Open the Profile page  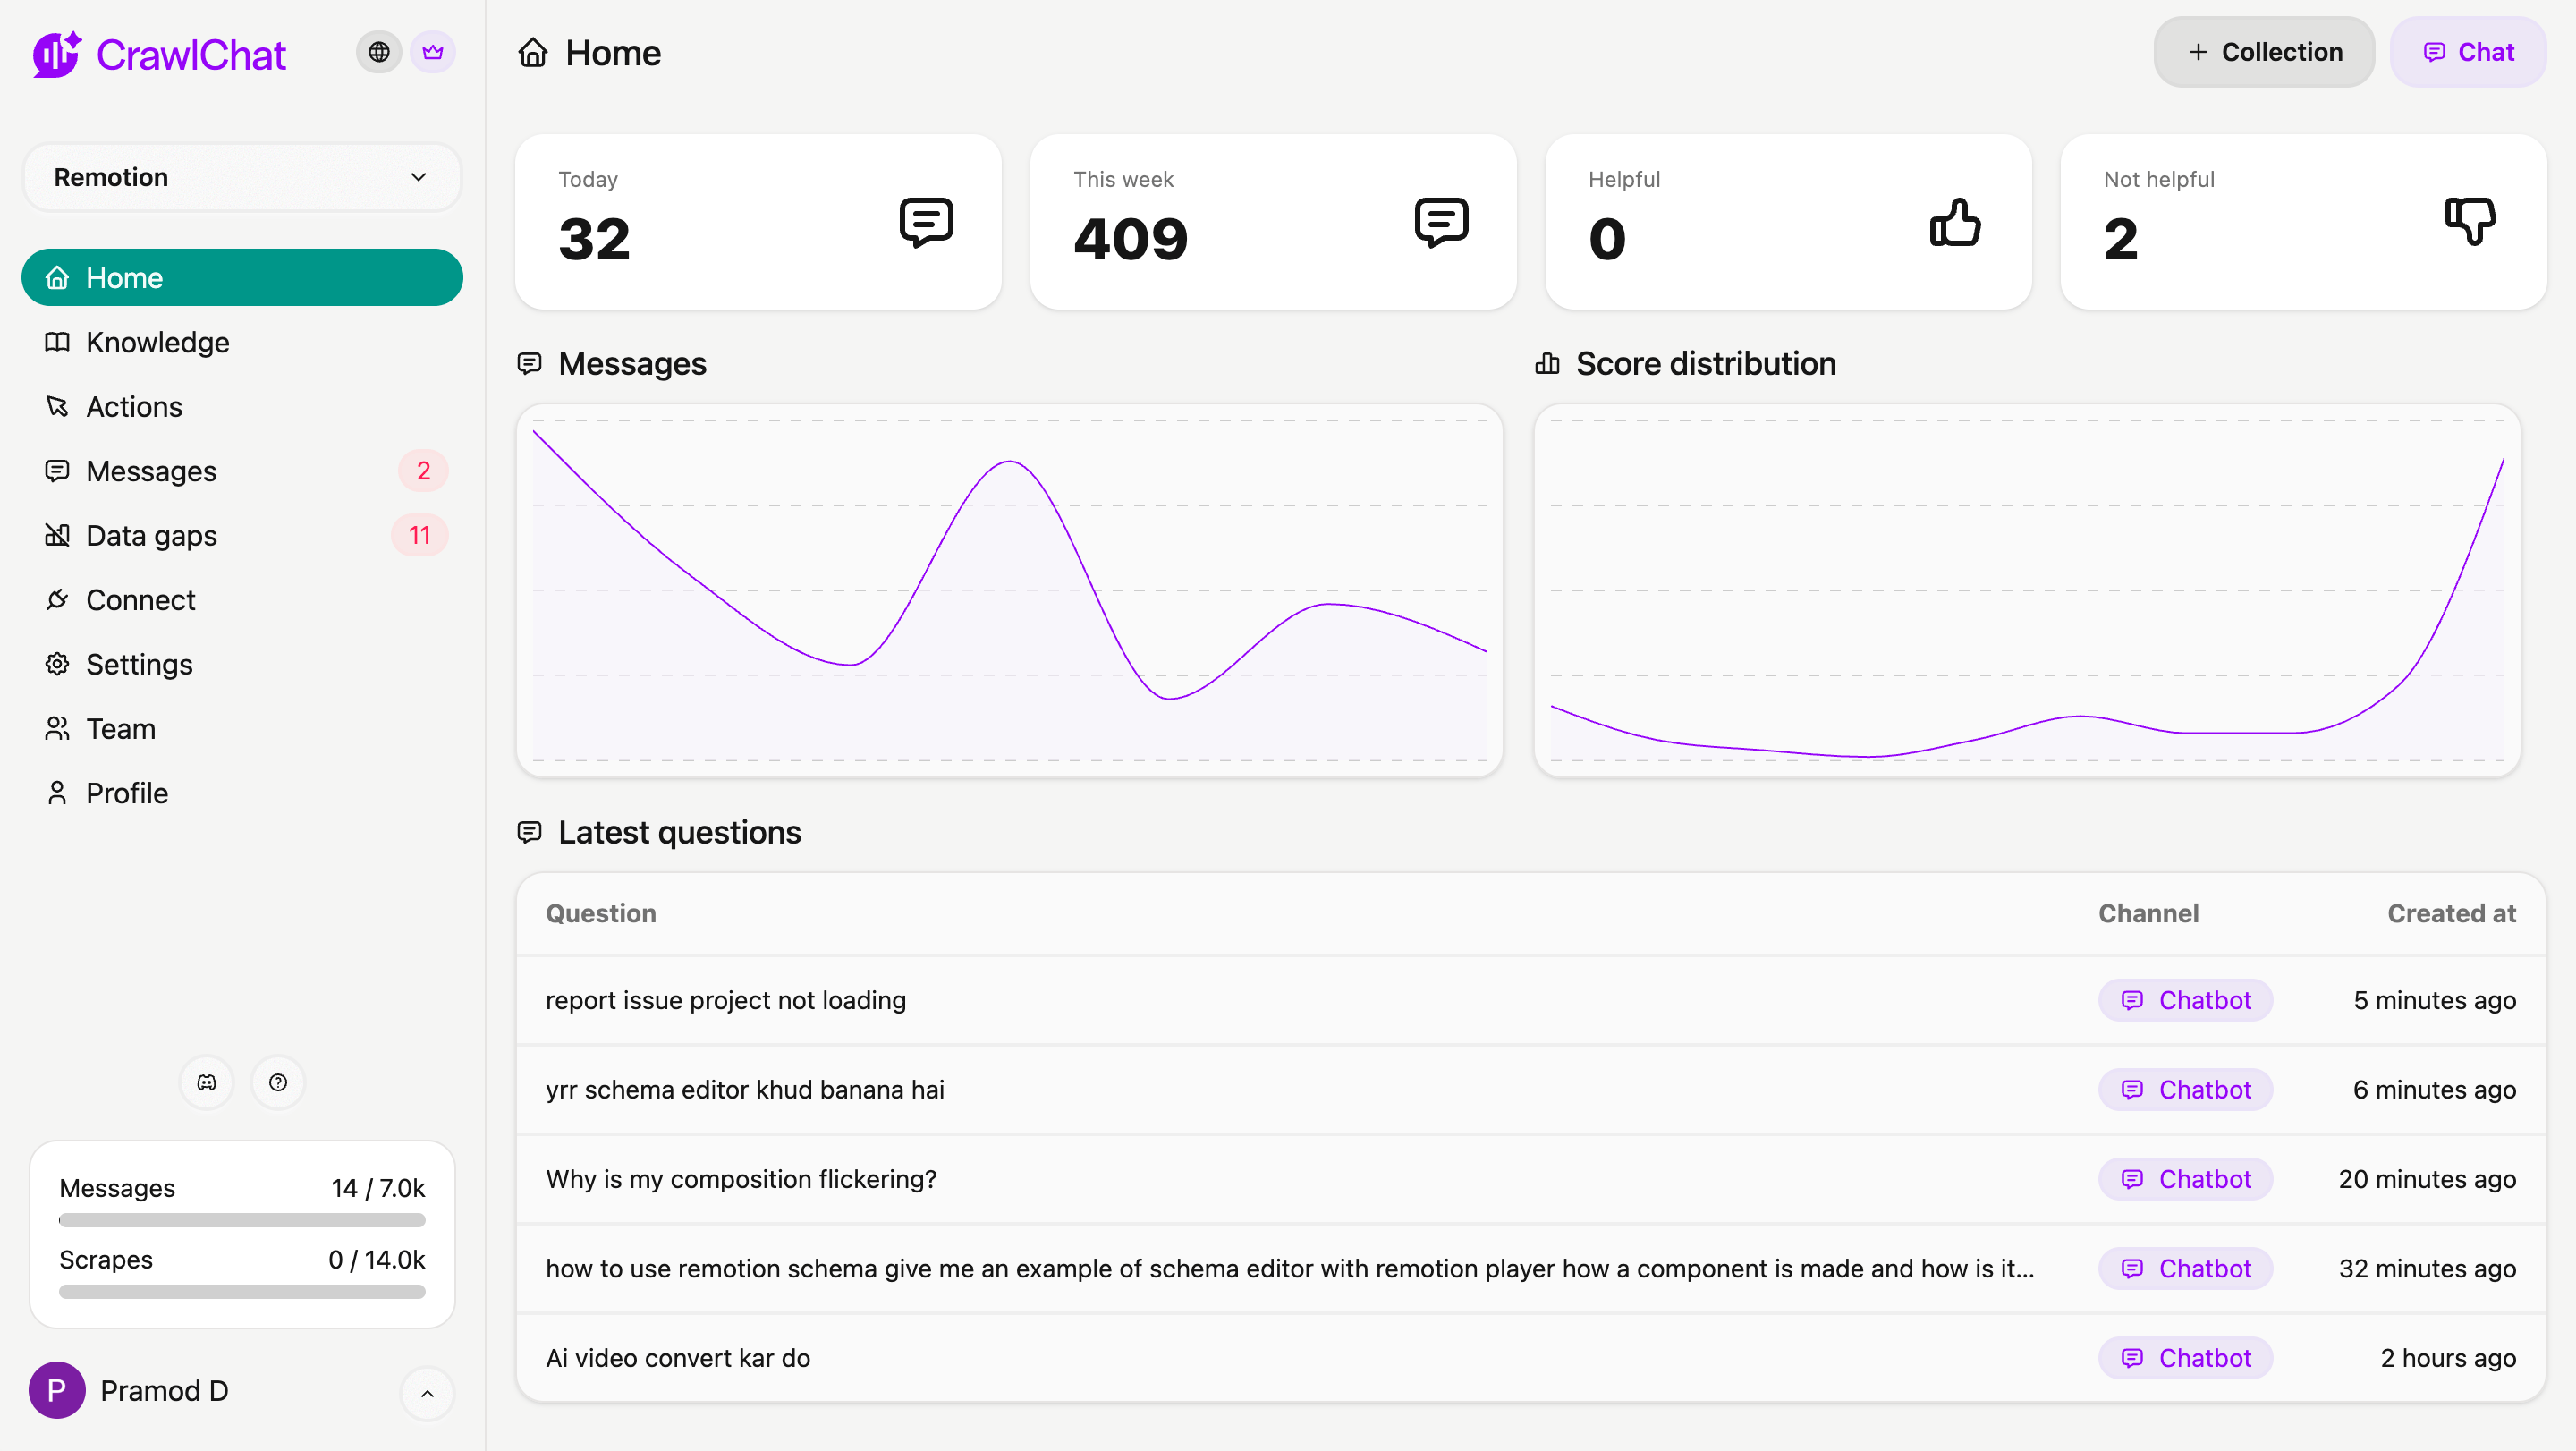tap(242, 793)
